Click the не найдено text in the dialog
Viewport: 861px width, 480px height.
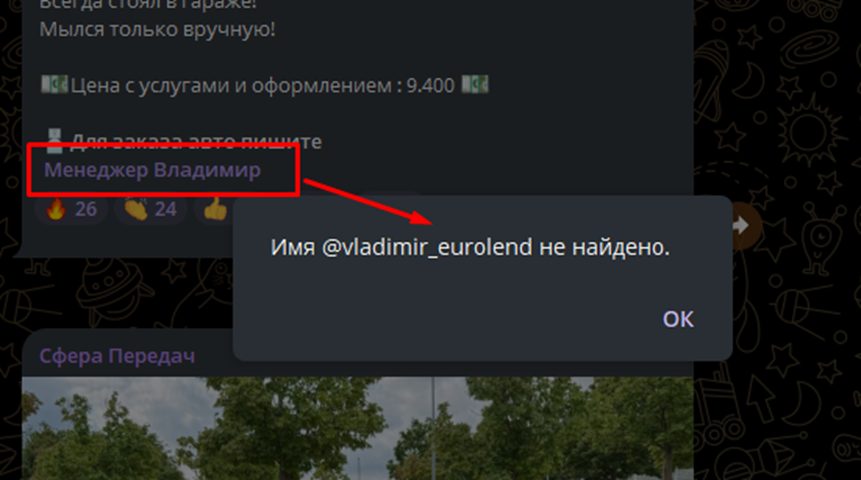pyautogui.click(x=605, y=248)
